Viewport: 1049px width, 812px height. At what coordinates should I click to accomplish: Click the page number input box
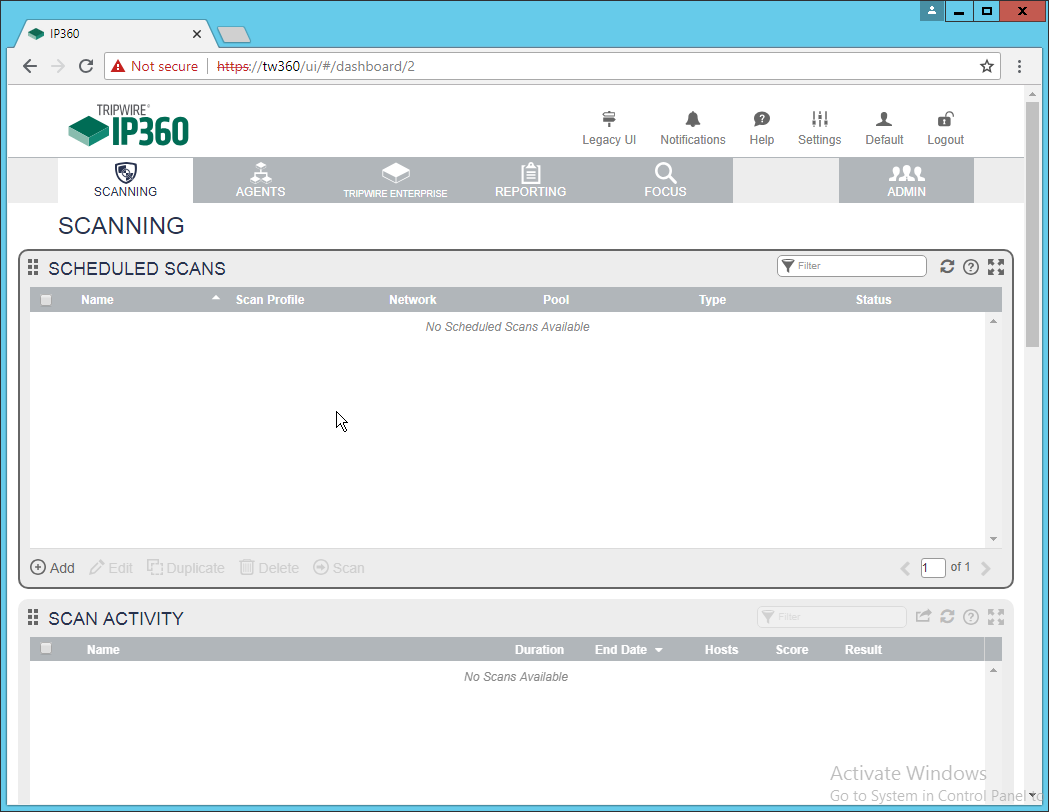point(933,568)
